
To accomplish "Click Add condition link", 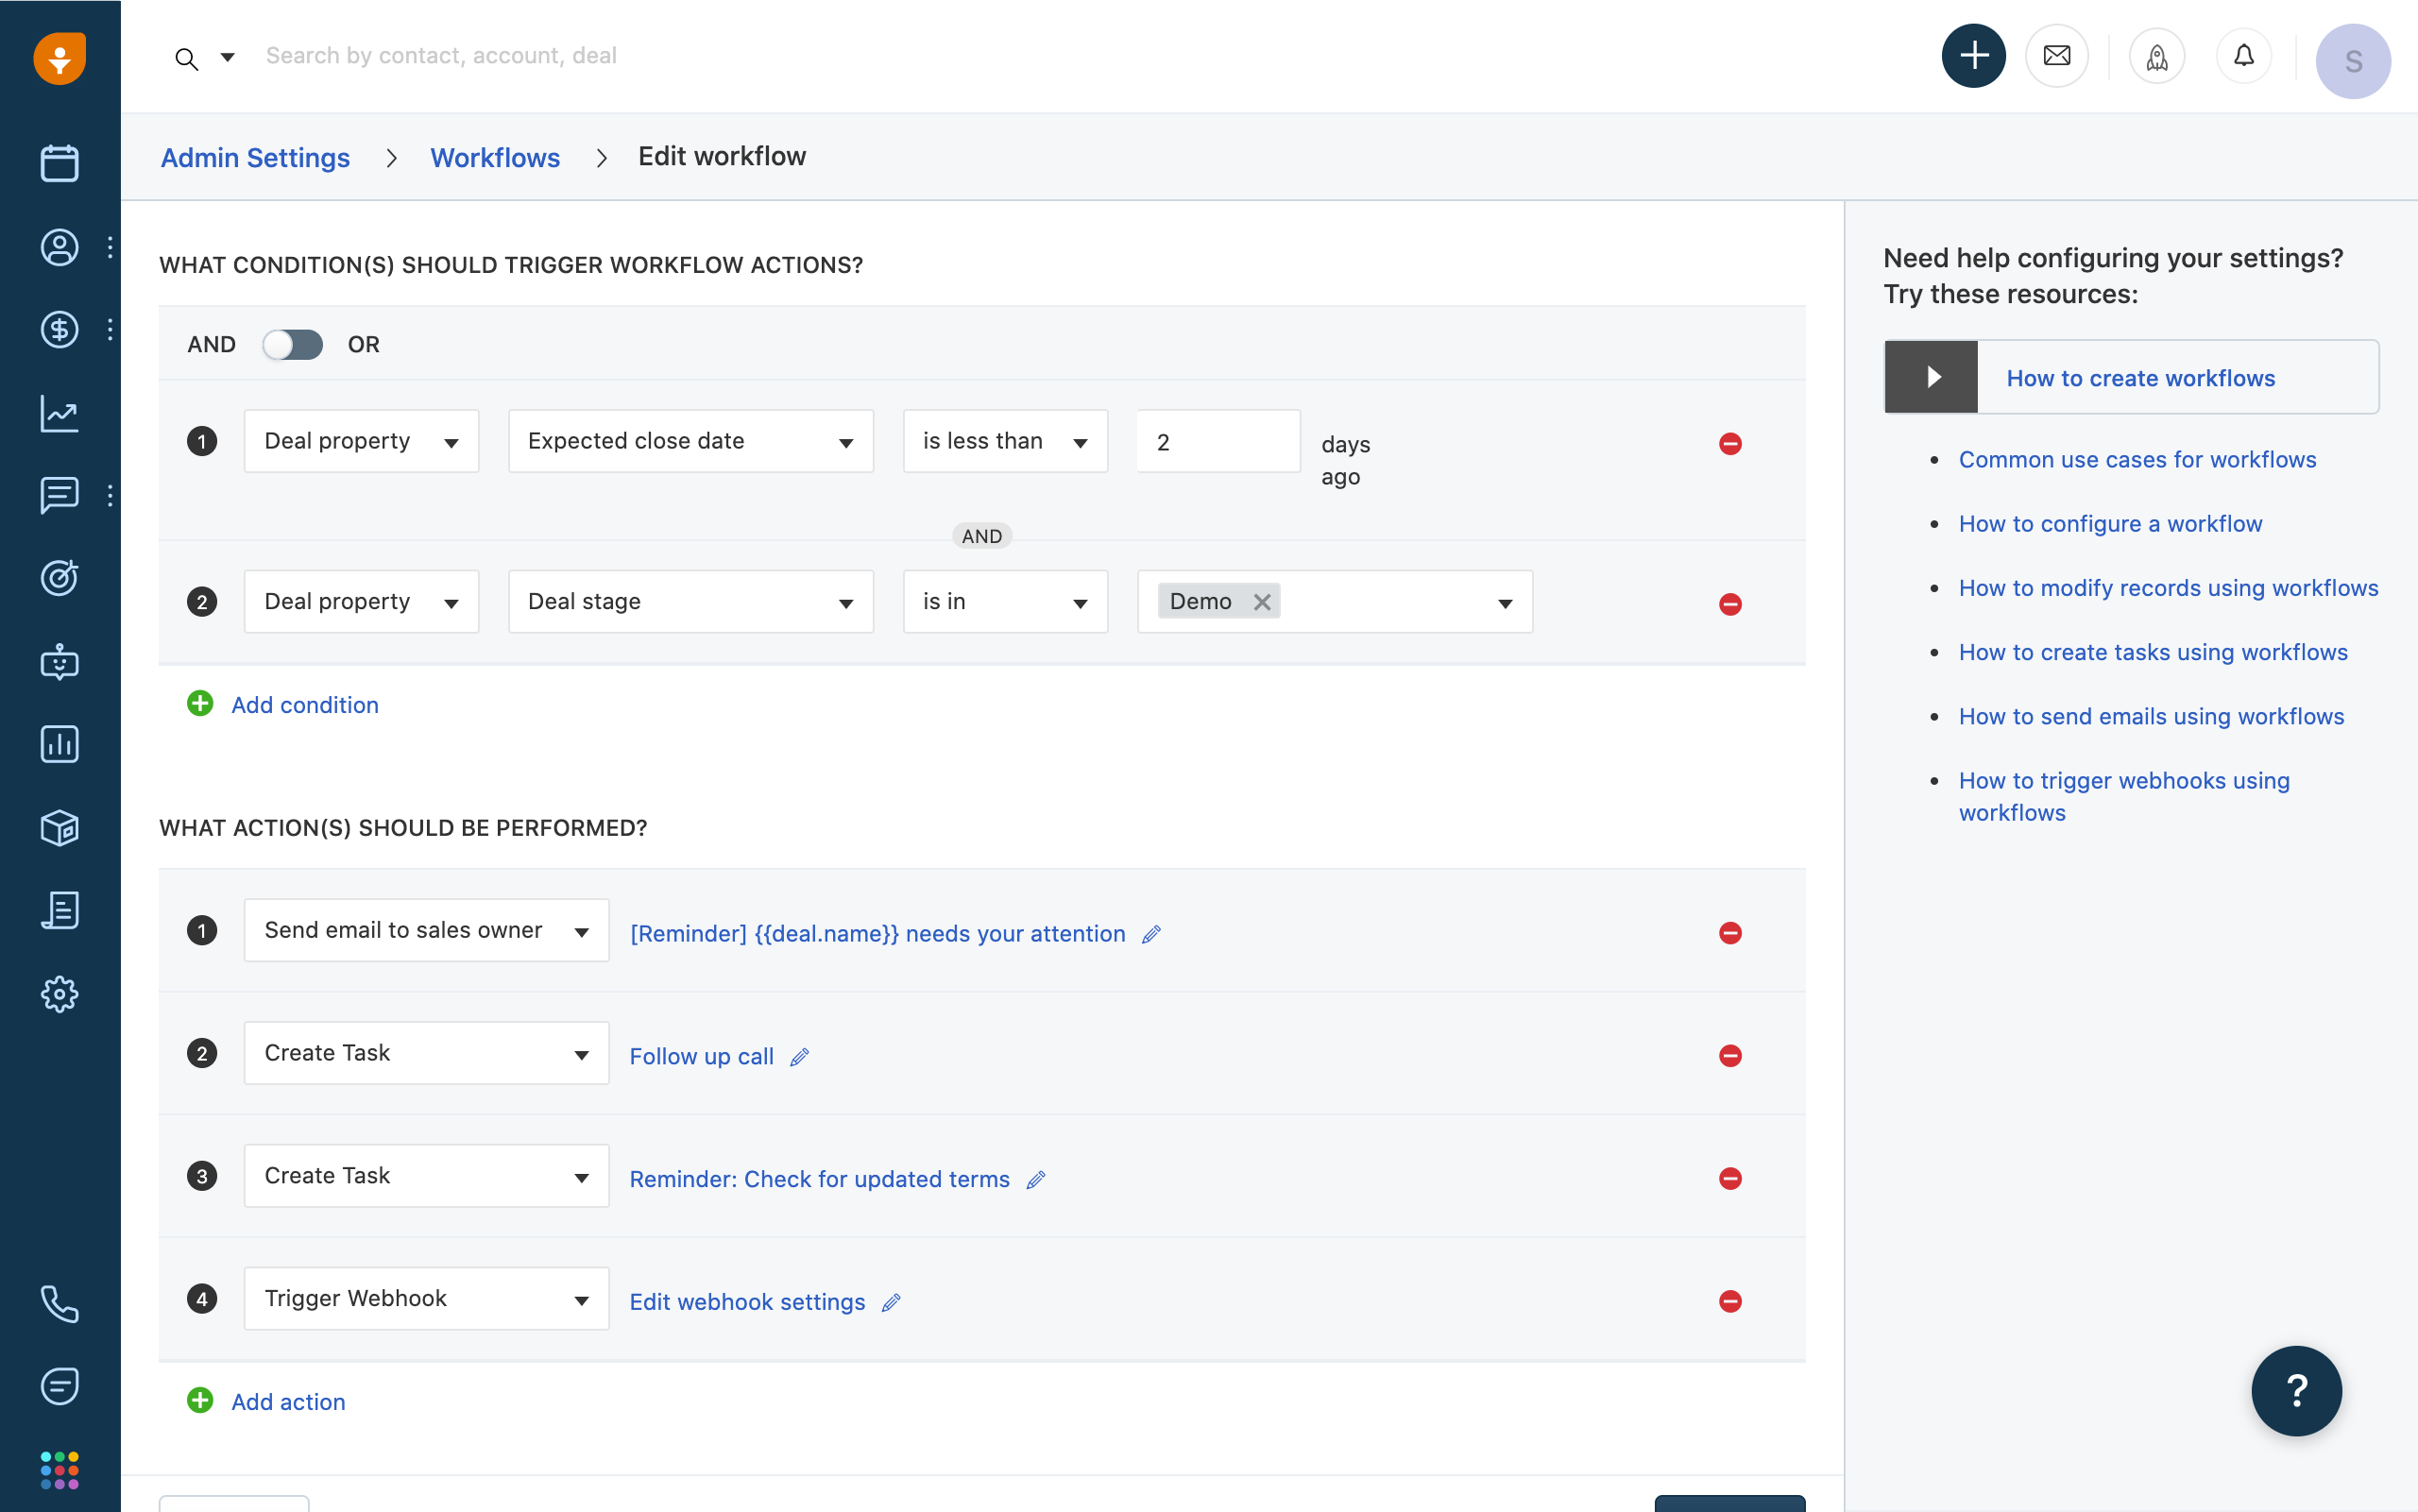I will tap(304, 705).
